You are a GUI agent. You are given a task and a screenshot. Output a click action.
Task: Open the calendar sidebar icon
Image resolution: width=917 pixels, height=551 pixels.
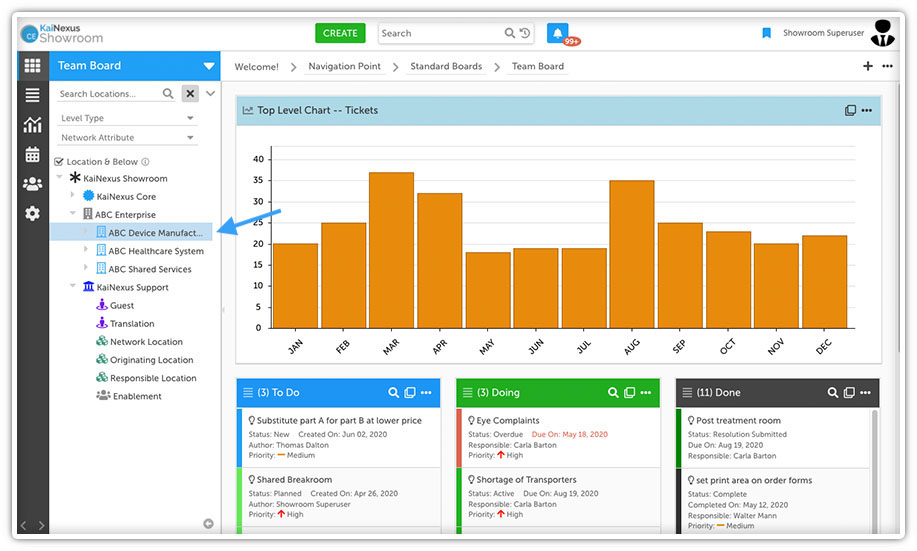click(x=32, y=154)
